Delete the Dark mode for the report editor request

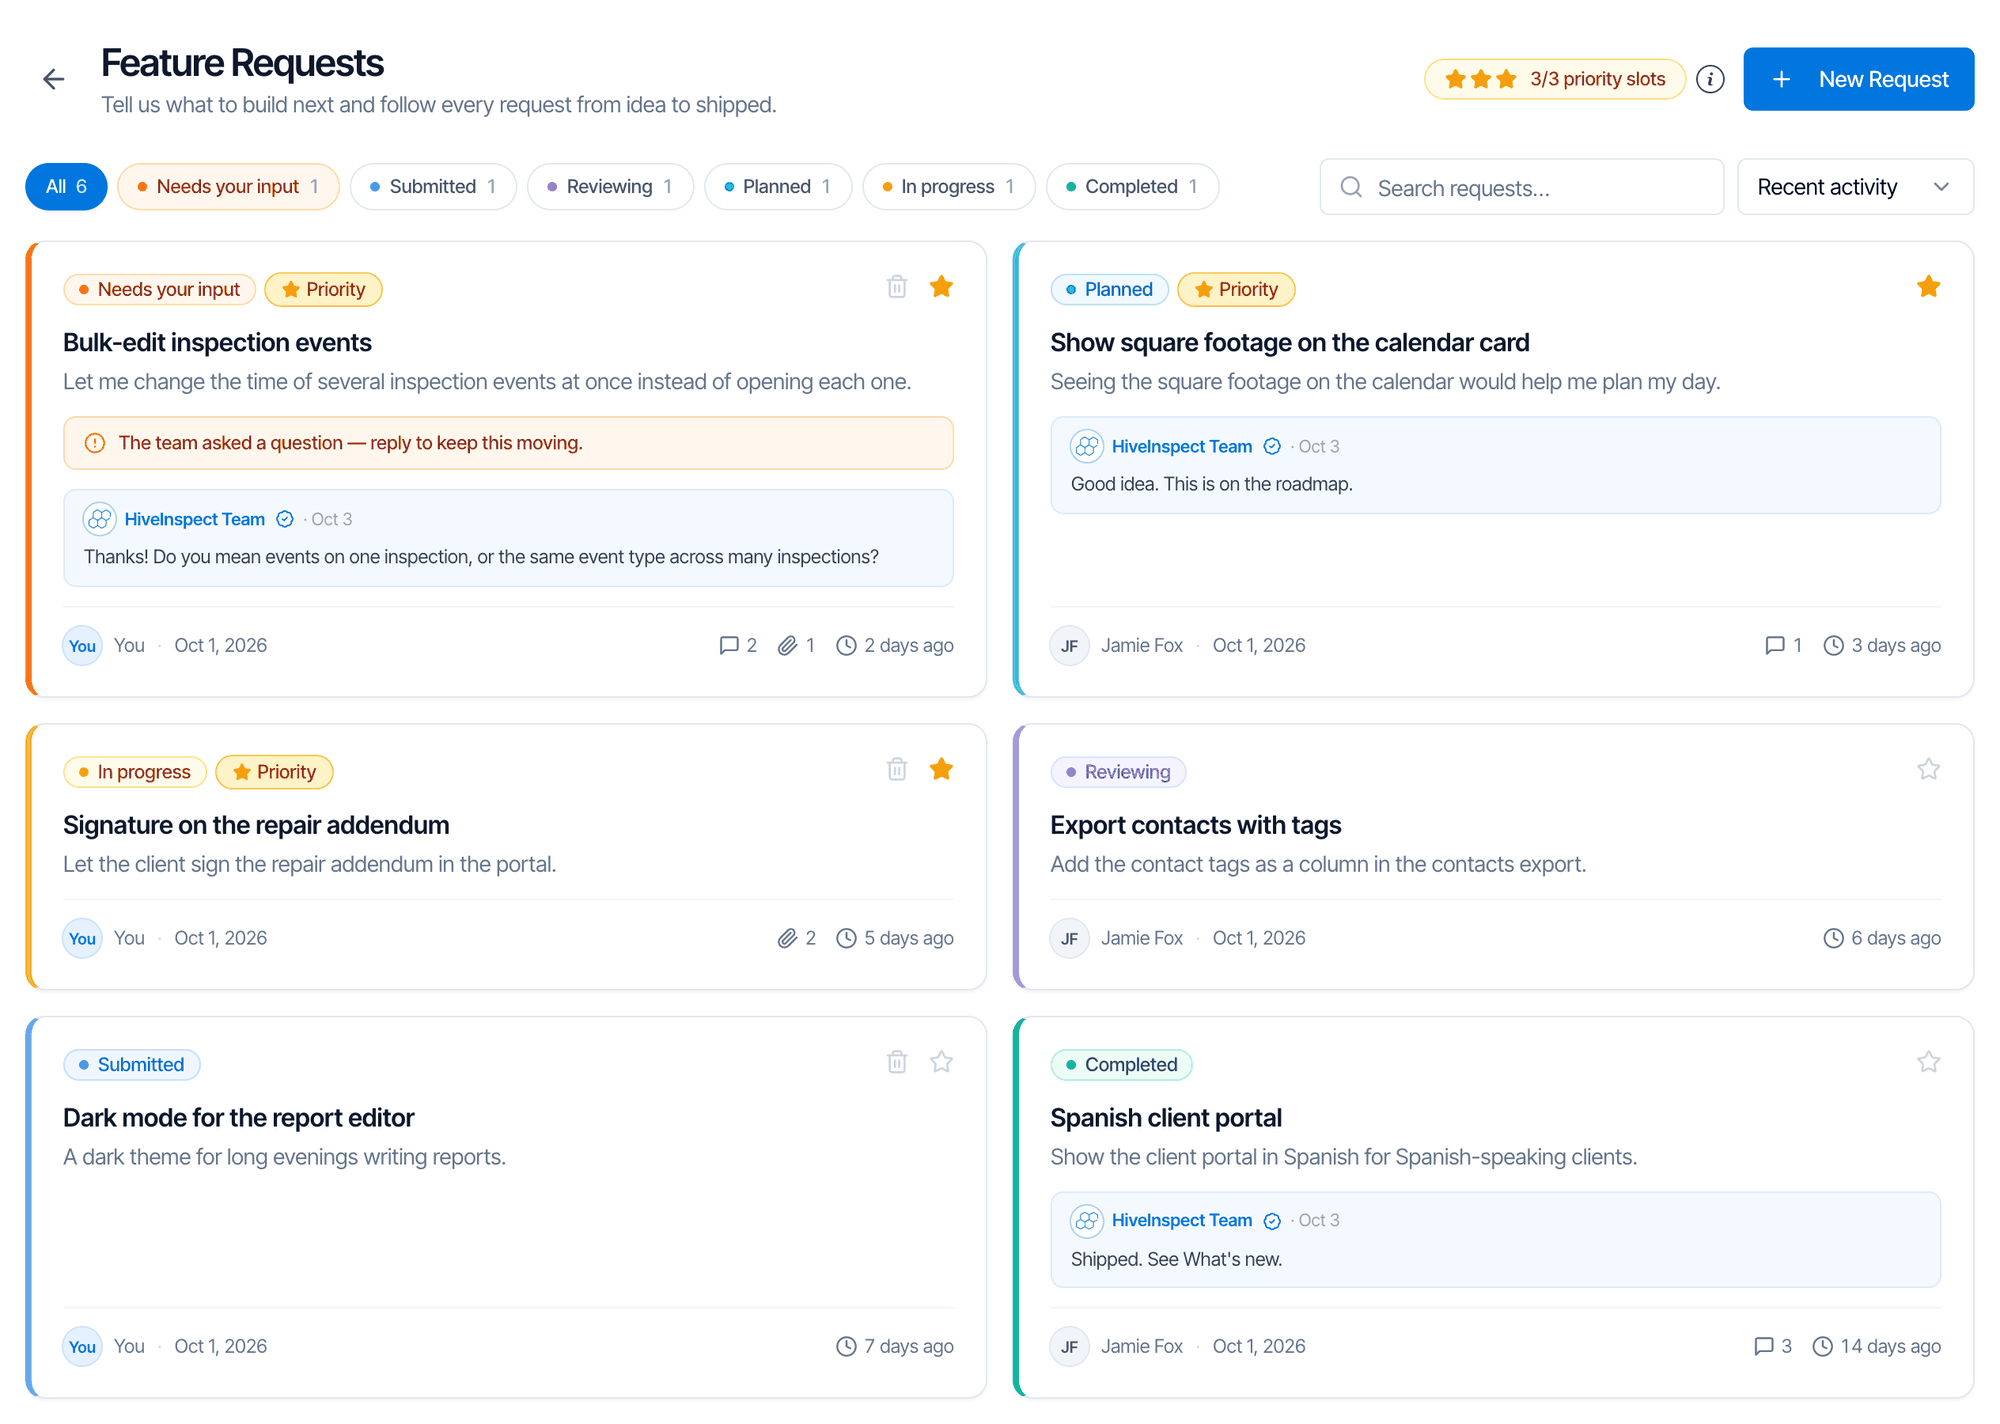click(897, 1062)
